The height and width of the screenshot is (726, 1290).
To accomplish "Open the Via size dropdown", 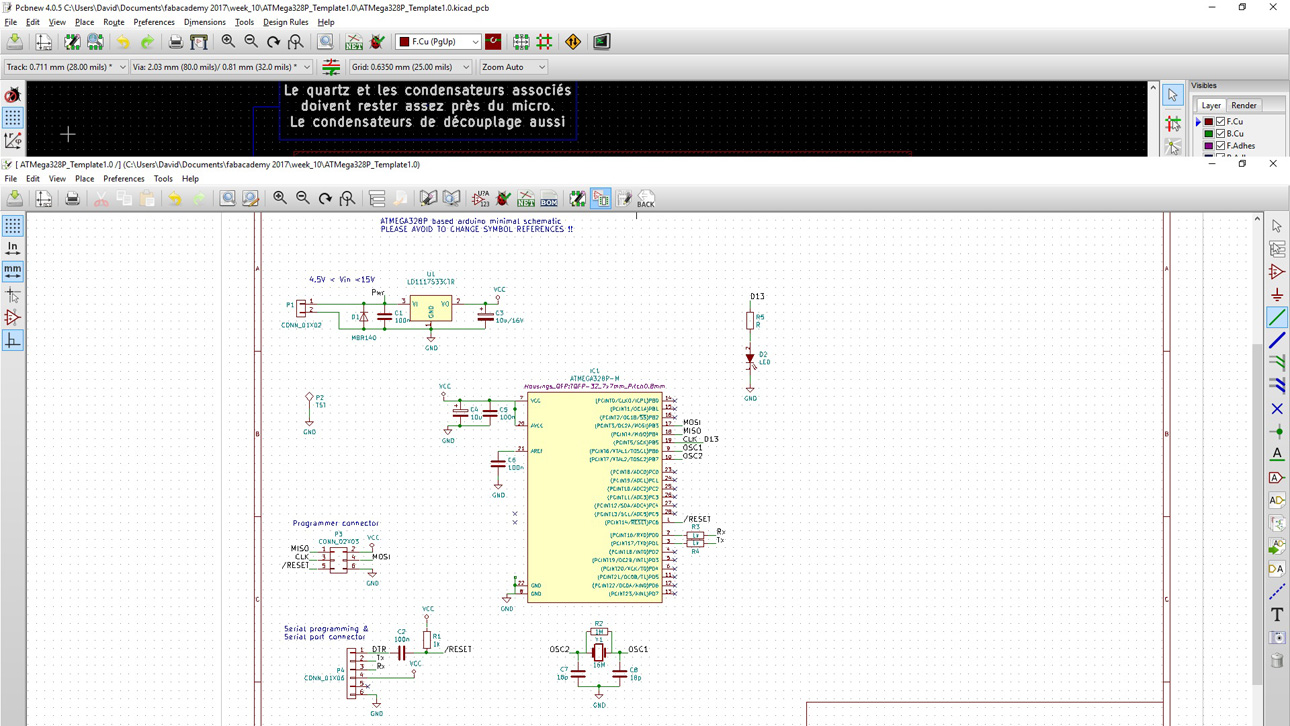I will [x=222, y=67].
